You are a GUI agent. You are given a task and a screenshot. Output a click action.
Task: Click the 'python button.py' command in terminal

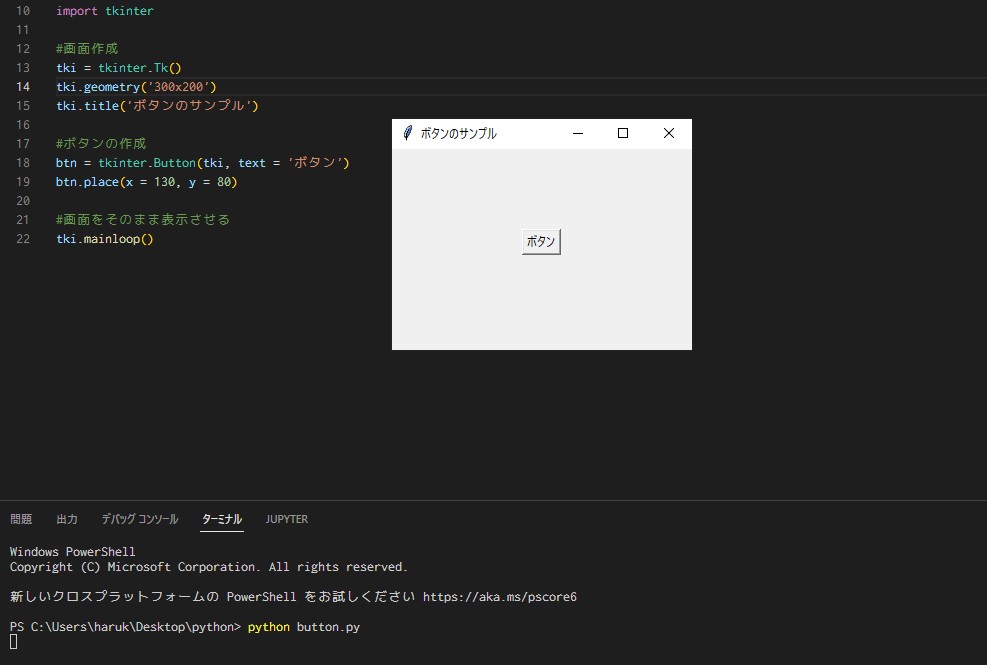[303, 627]
